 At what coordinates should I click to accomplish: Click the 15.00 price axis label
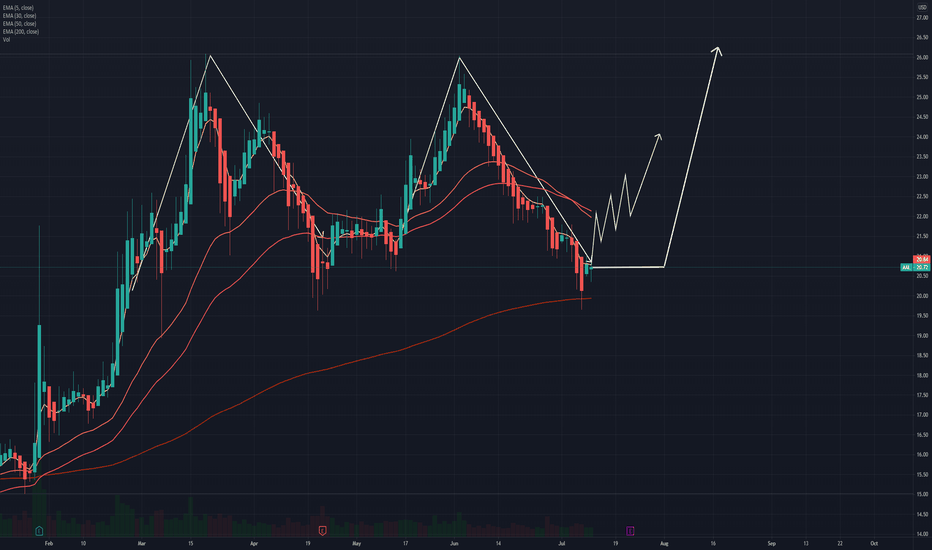point(922,494)
